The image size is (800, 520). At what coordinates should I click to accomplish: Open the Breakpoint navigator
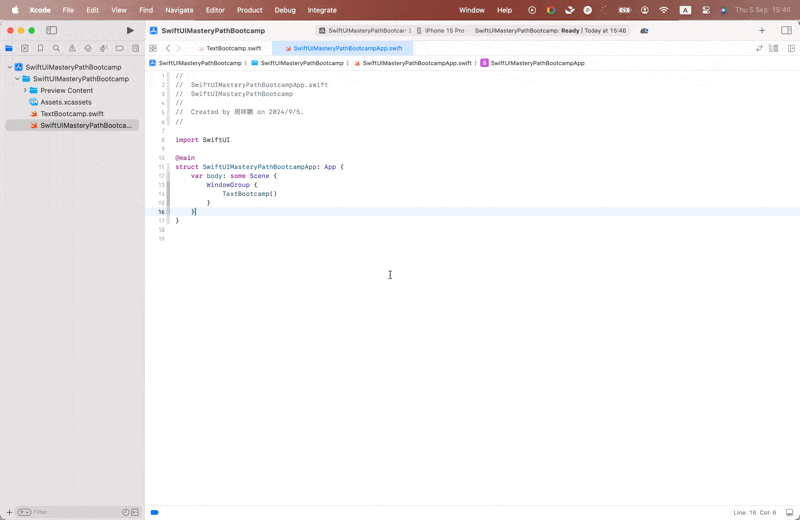(x=119, y=48)
